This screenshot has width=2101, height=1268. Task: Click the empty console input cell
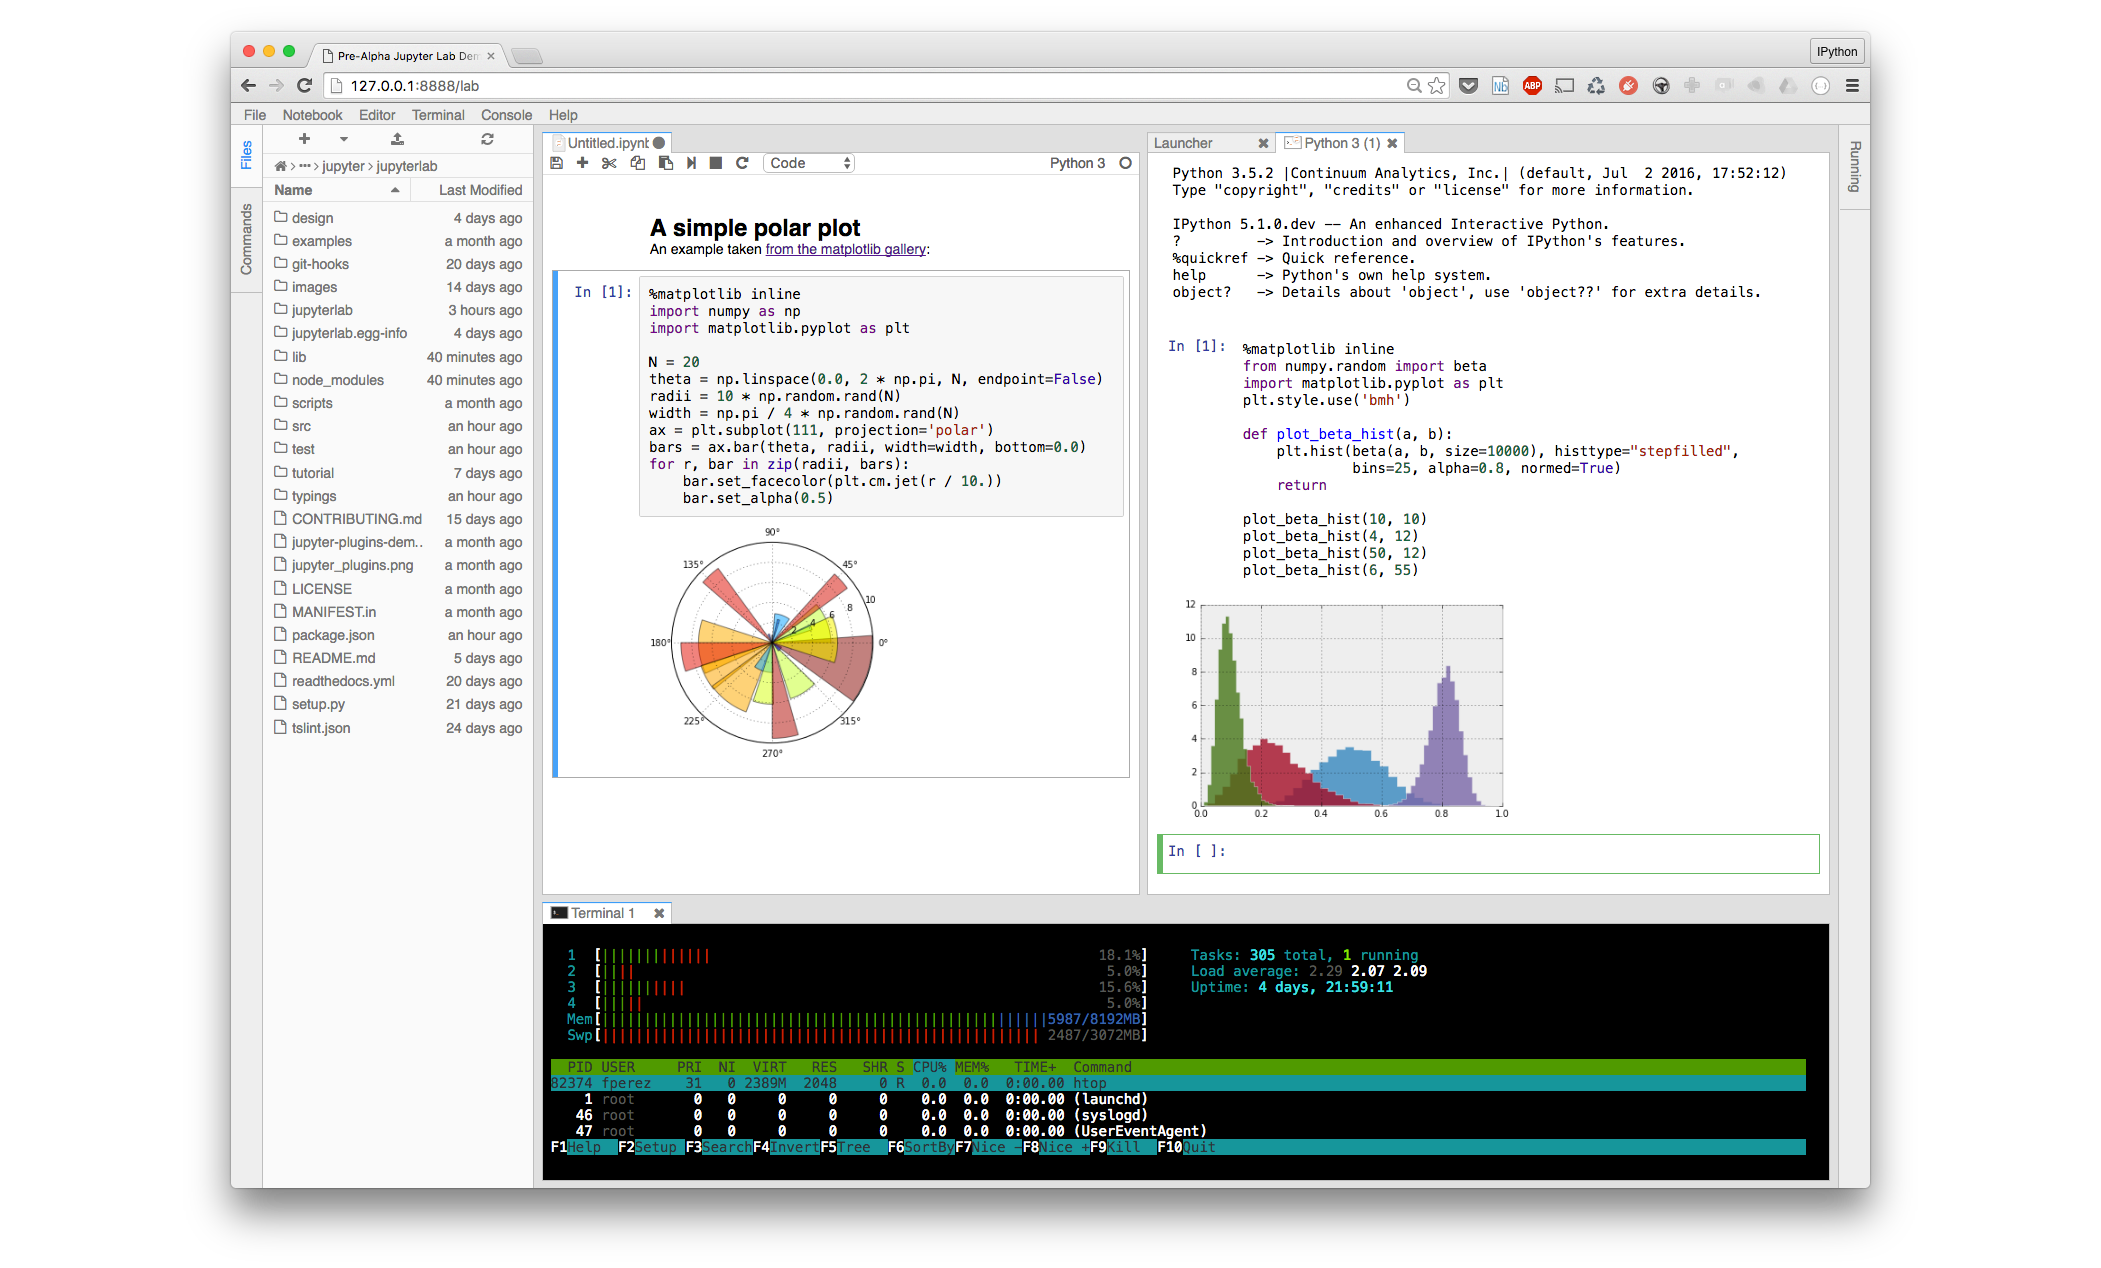click(1500, 851)
